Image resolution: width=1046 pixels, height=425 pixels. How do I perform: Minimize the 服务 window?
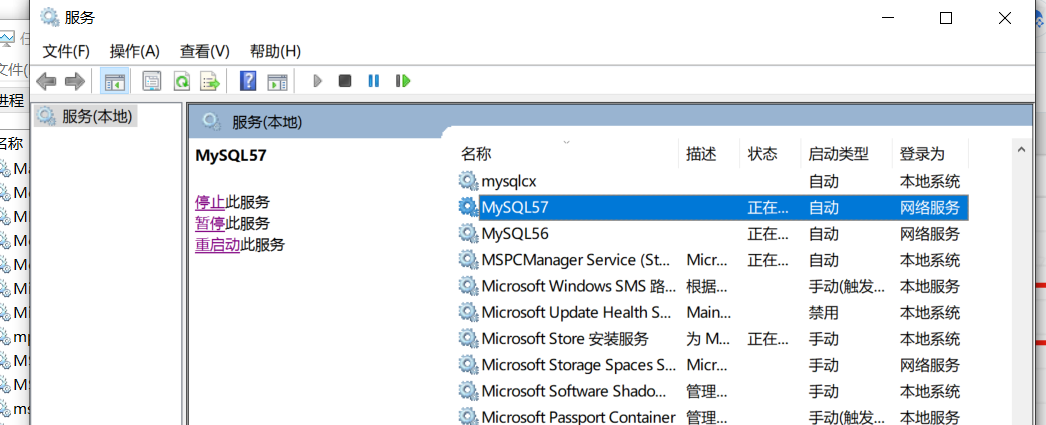click(887, 18)
